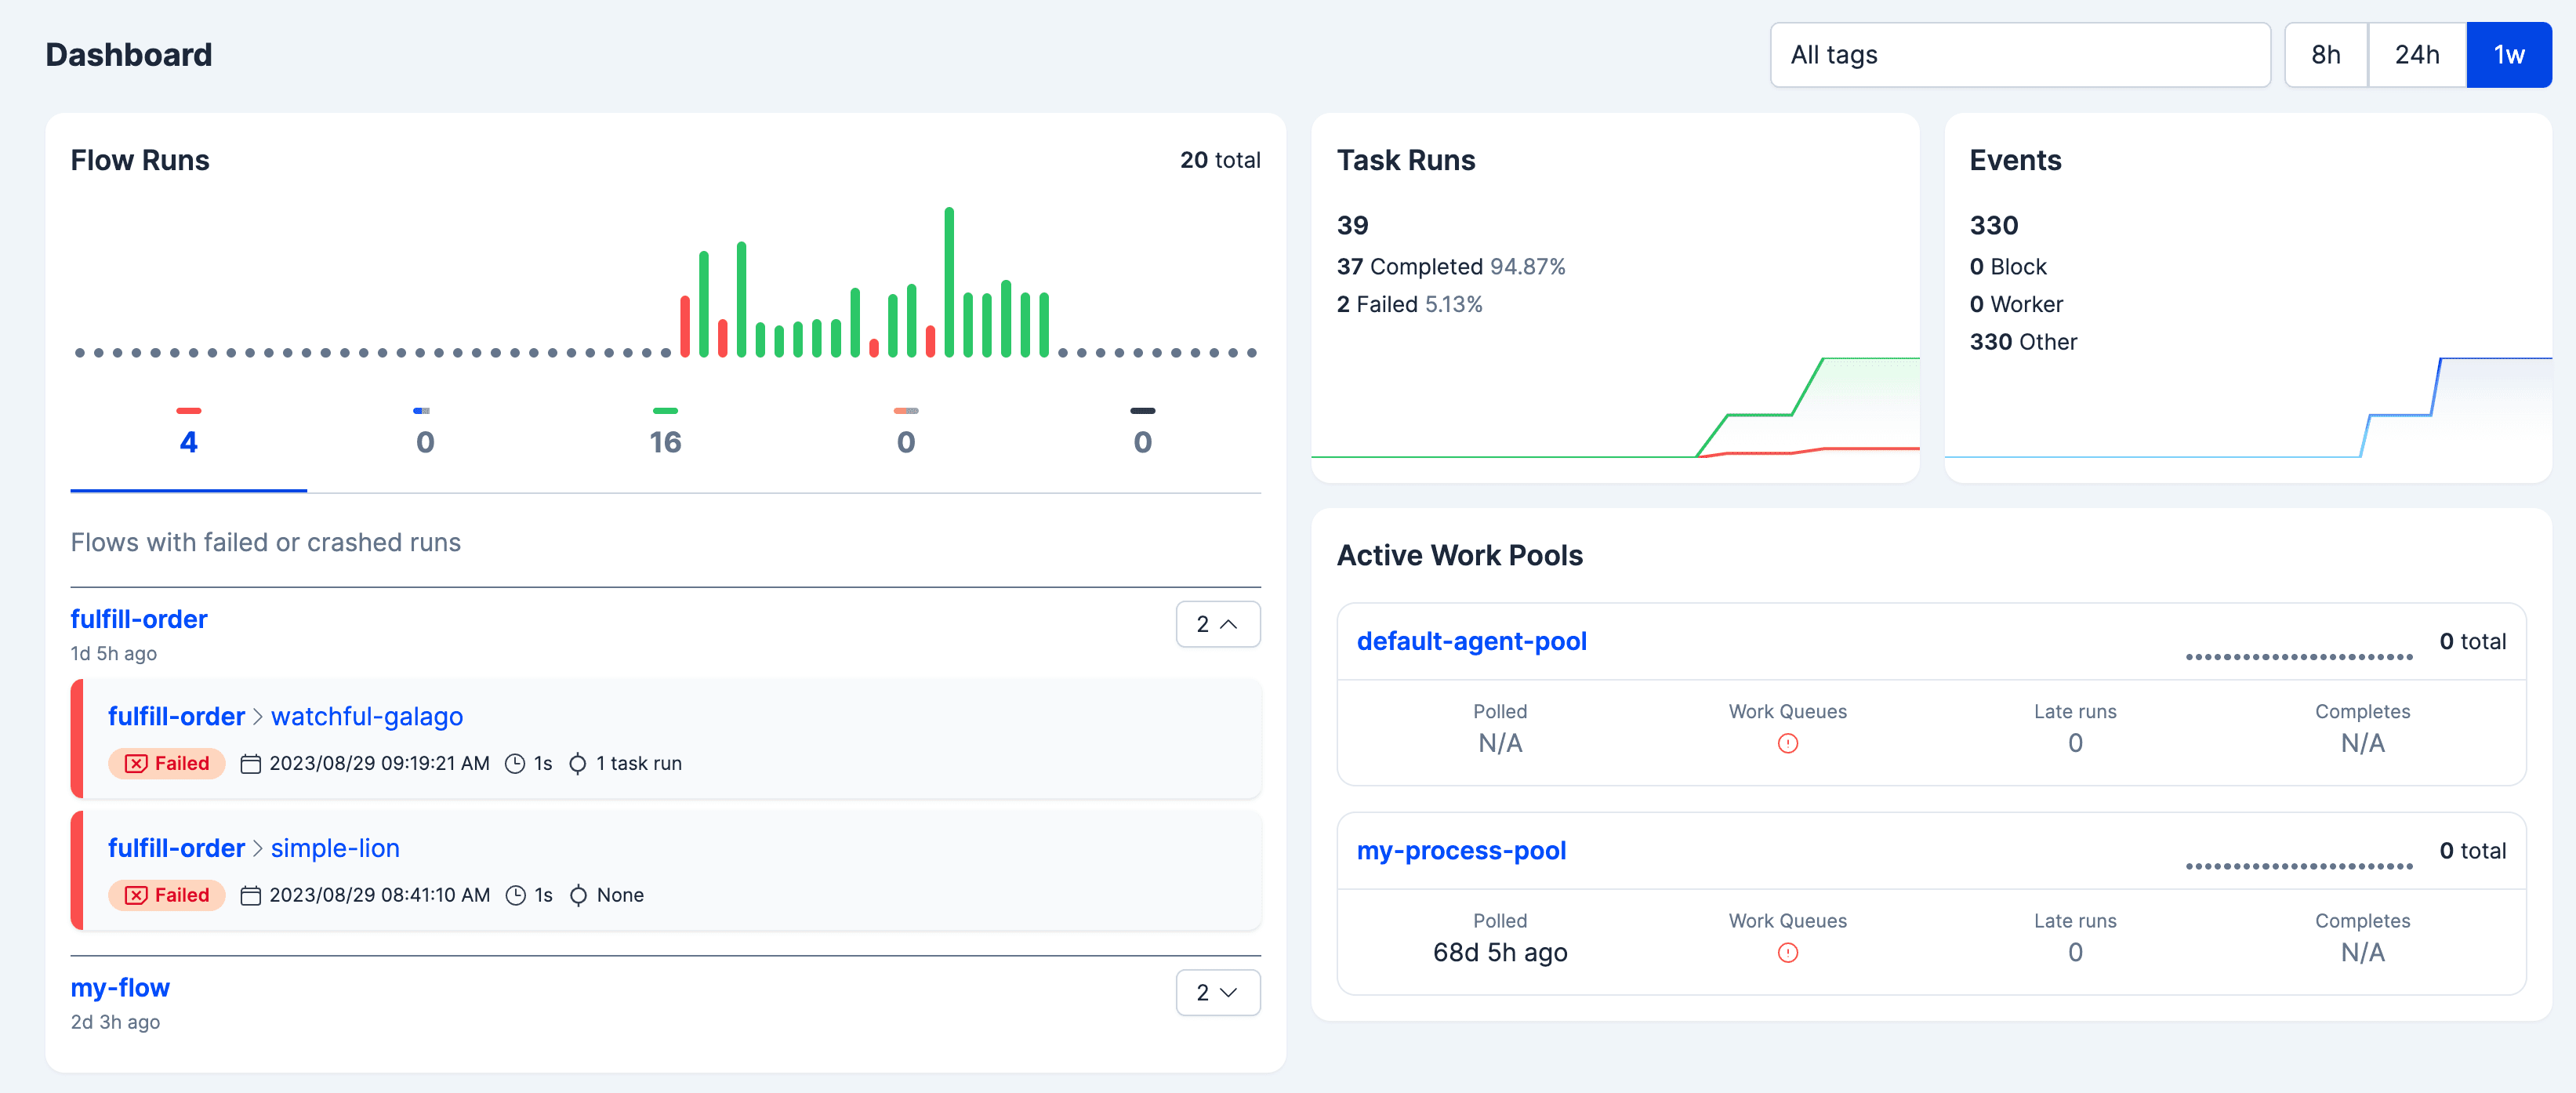Screen dimensions: 2576x1093
Task: Click the warning icon under default-agent-pool Work Queues
Action: point(1787,743)
